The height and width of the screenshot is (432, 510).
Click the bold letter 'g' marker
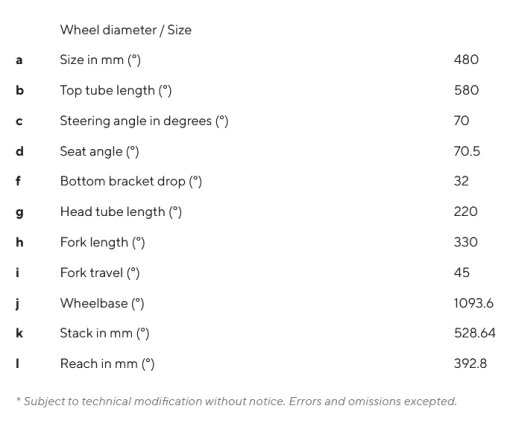20,213
